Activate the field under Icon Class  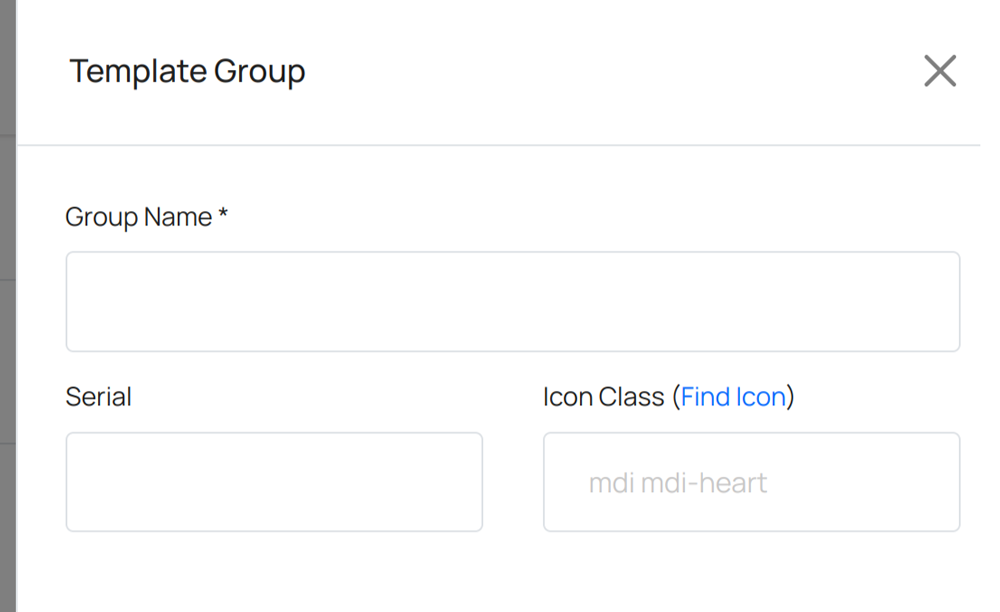[751, 482]
